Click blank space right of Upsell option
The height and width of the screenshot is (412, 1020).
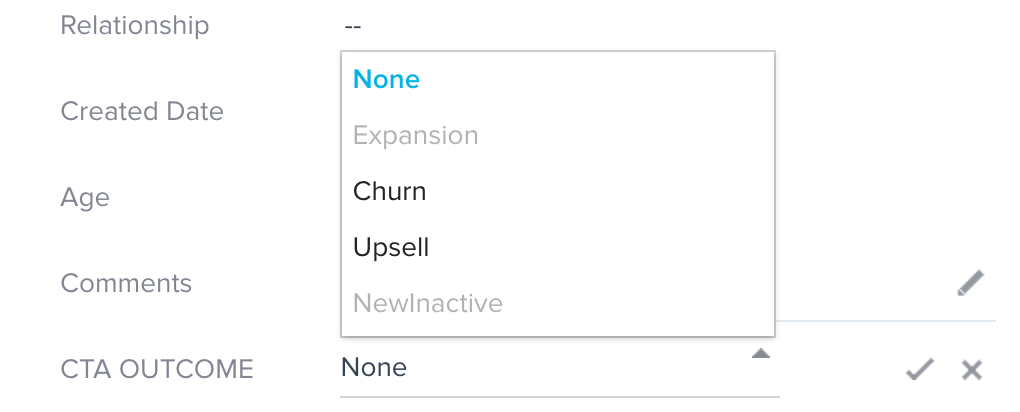[598, 247]
